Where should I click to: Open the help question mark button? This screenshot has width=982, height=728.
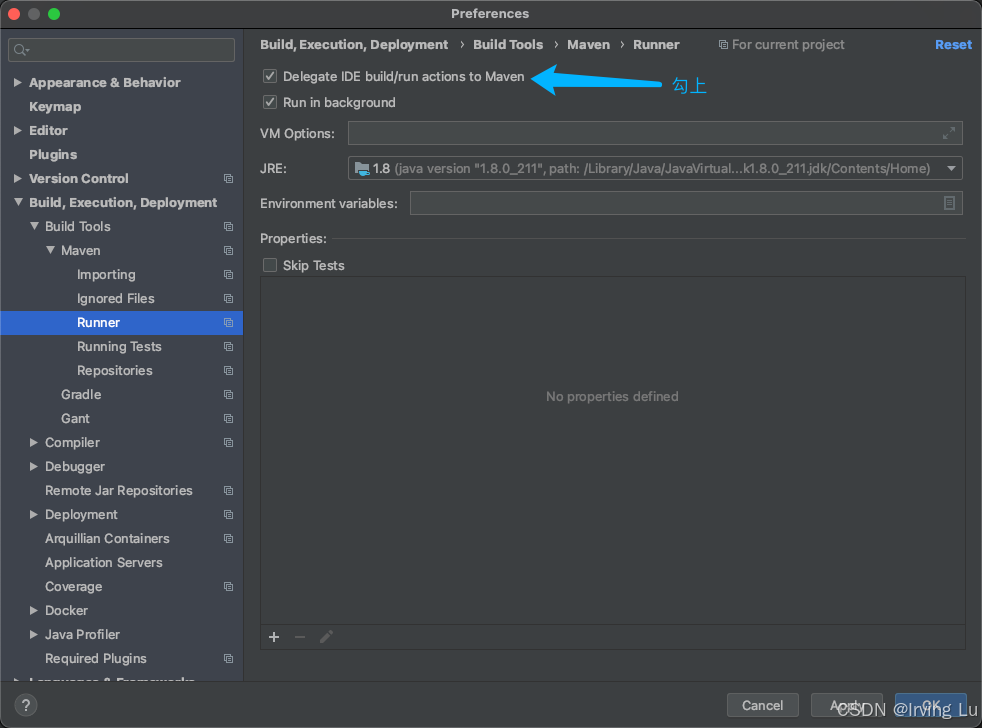[26, 705]
